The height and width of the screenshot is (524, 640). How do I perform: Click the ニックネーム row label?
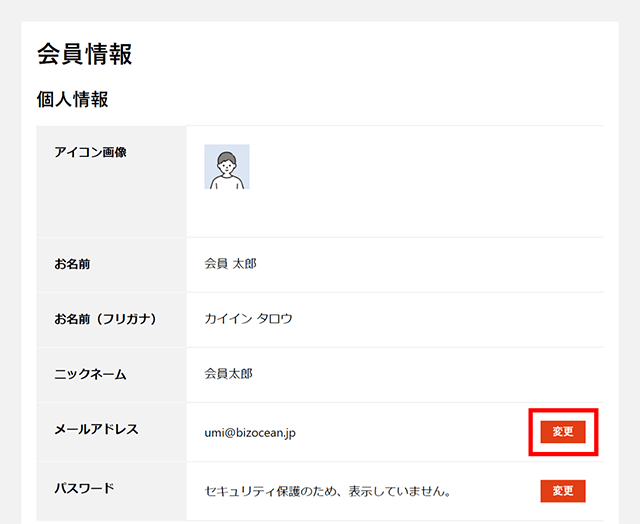[x=90, y=374]
